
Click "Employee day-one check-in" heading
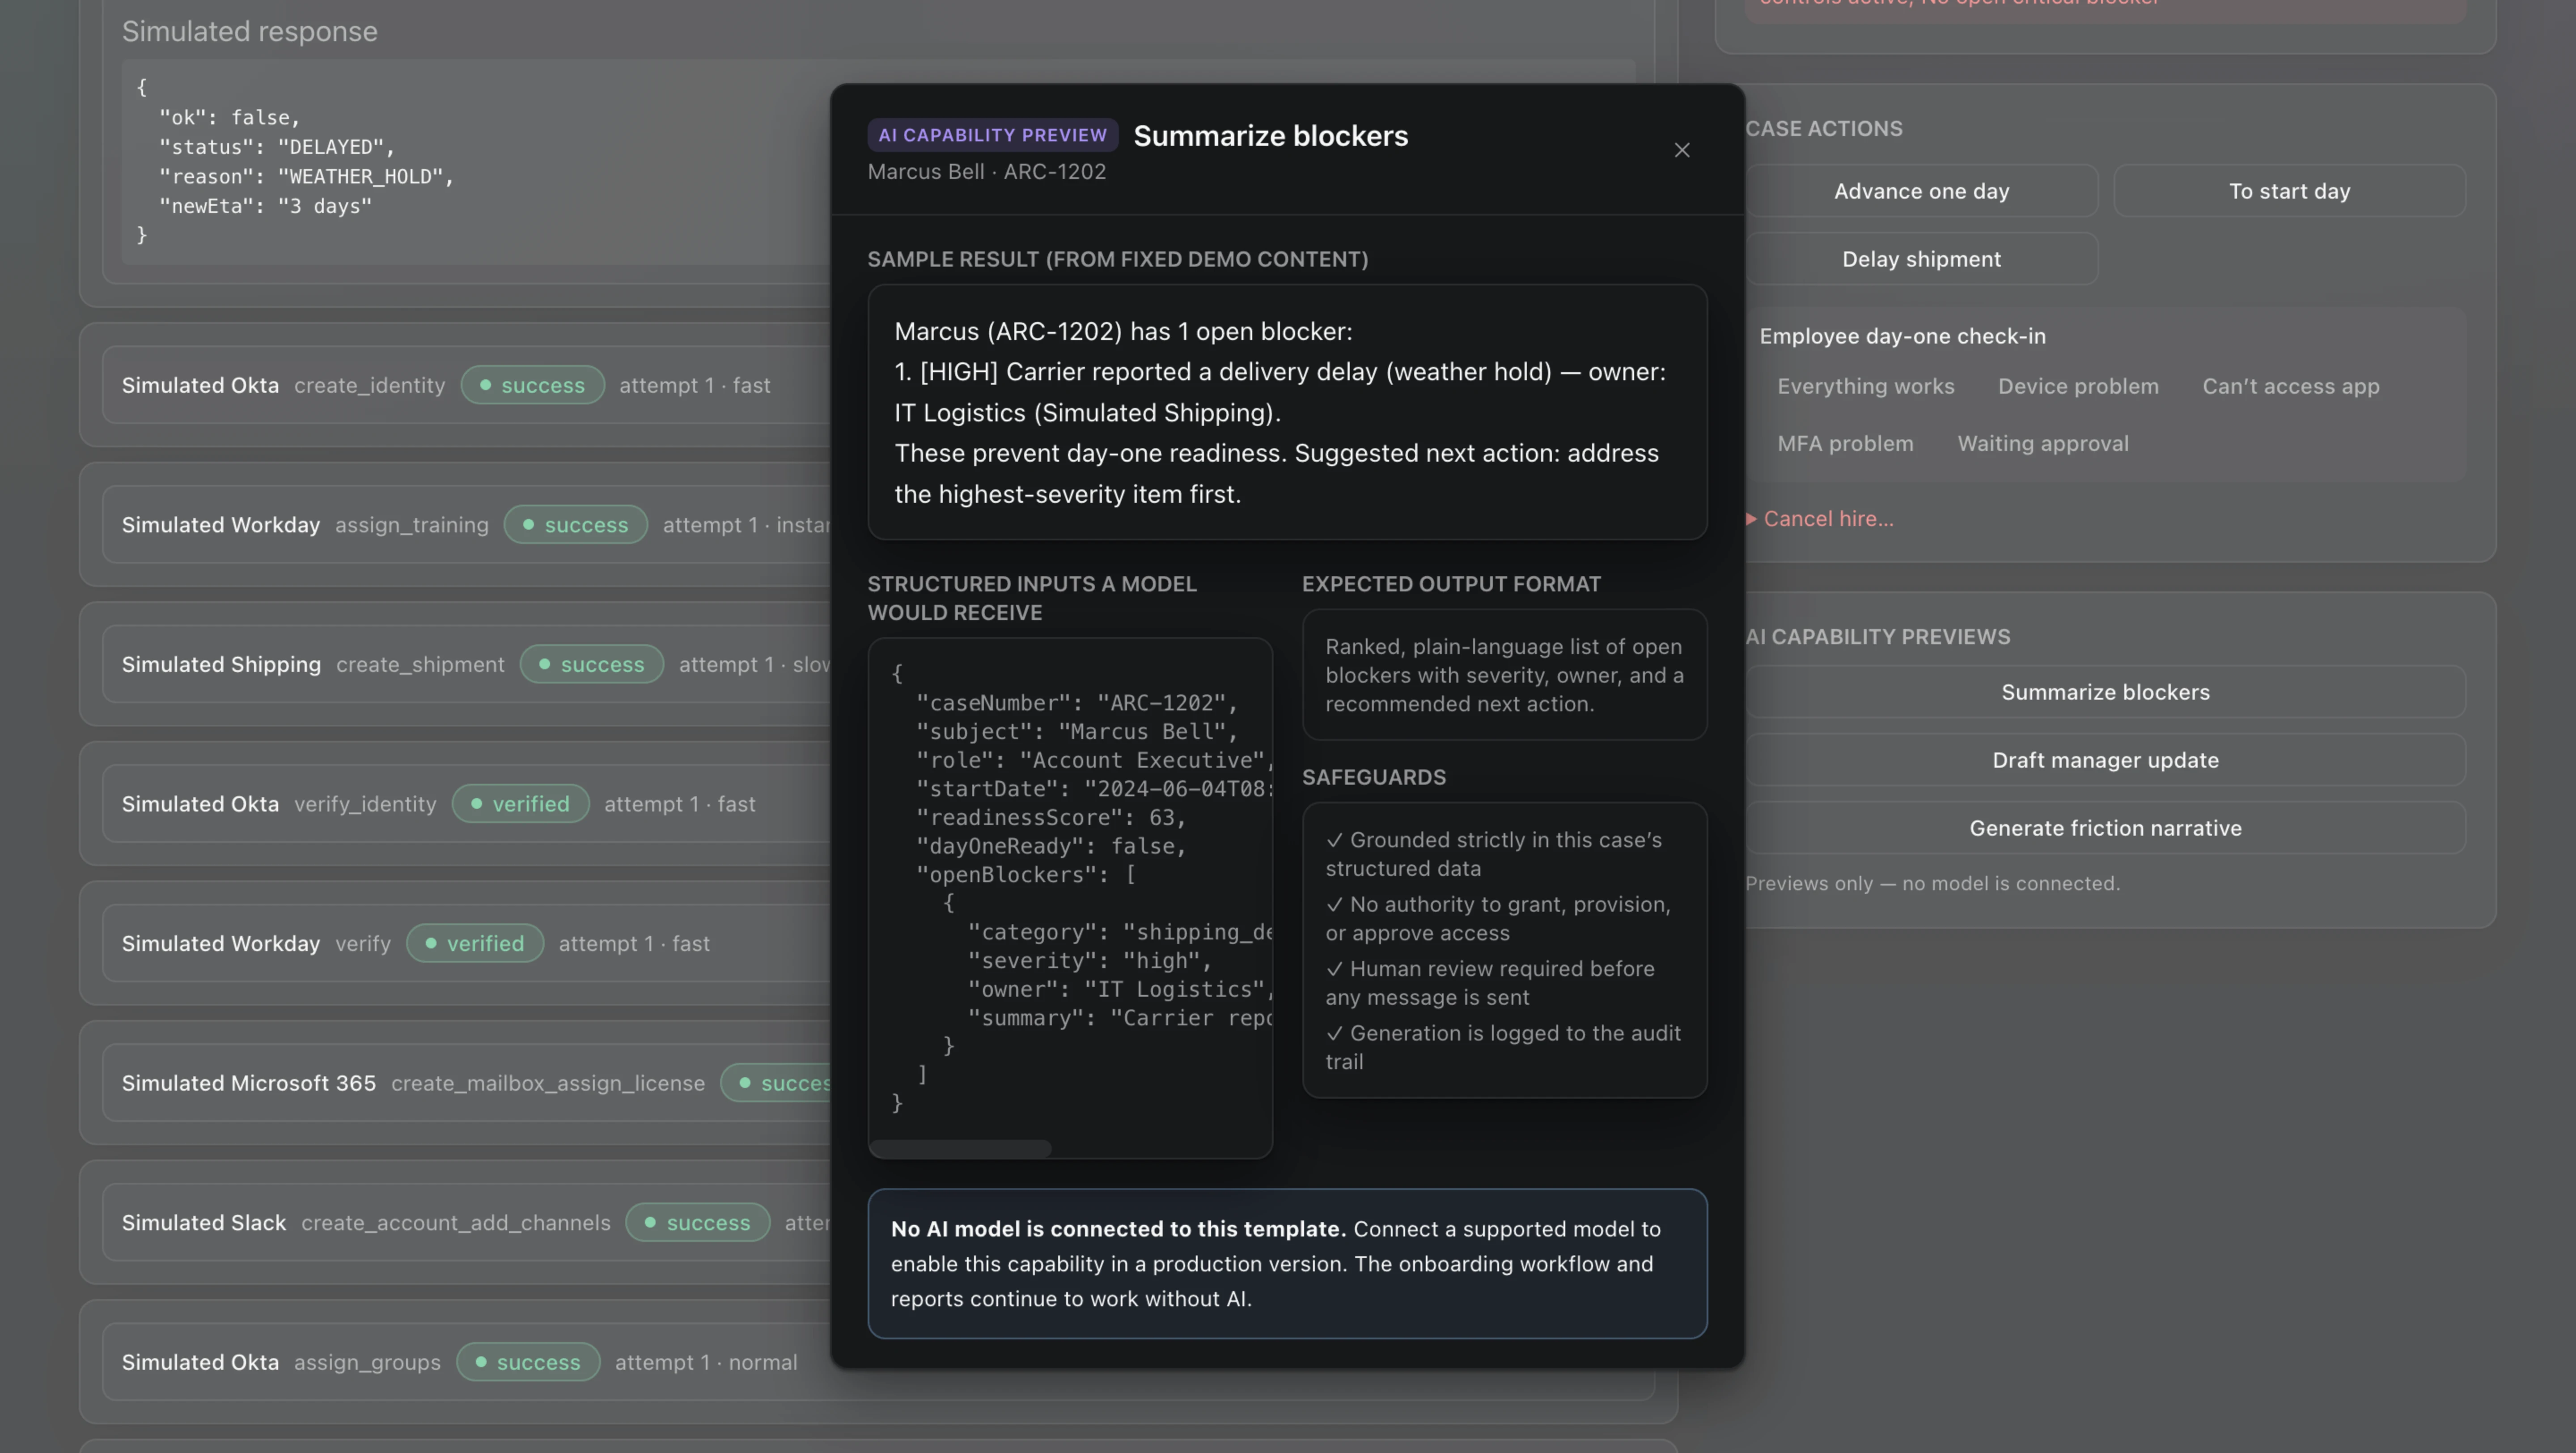click(1902, 336)
